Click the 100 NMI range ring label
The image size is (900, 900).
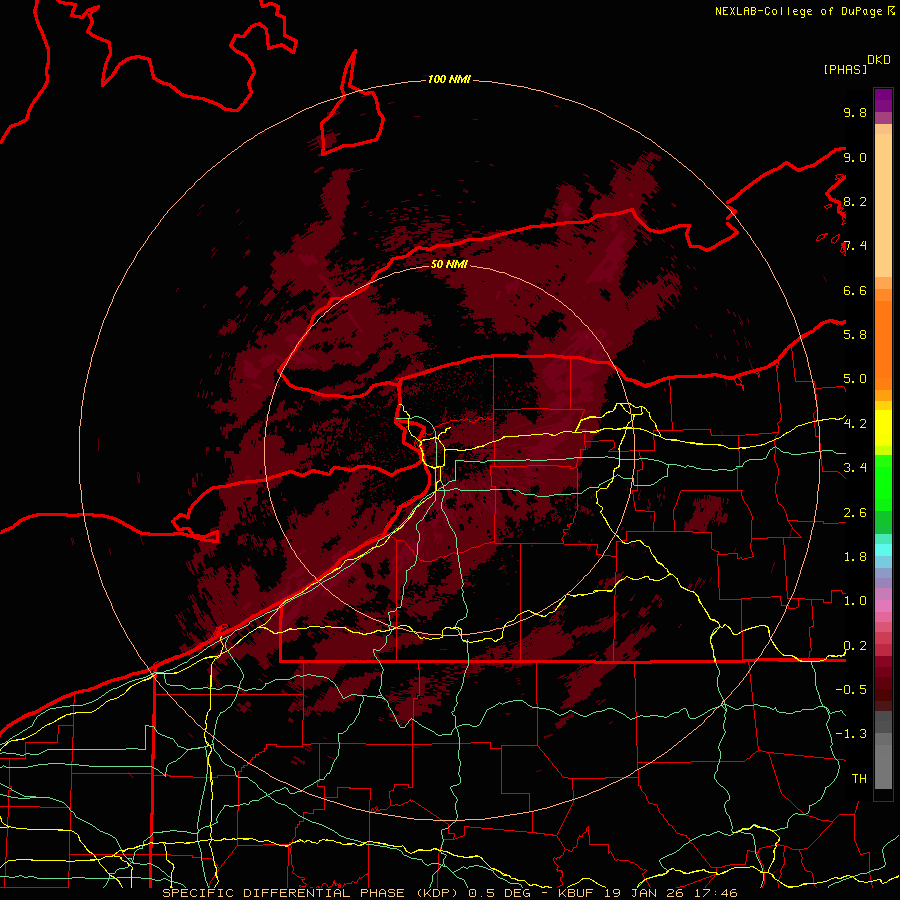(x=449, y=79)
